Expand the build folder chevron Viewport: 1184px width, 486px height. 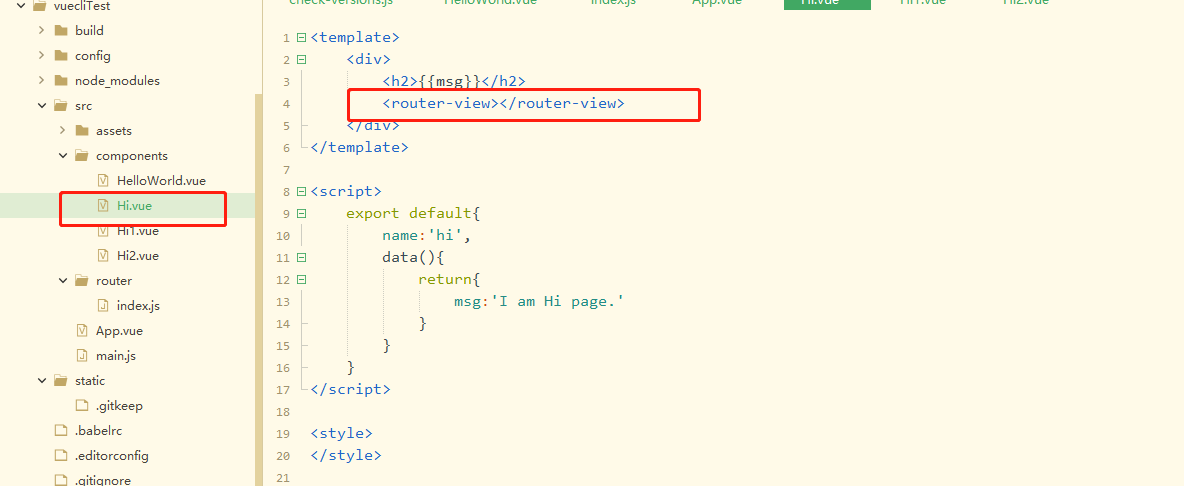point(42,31)
